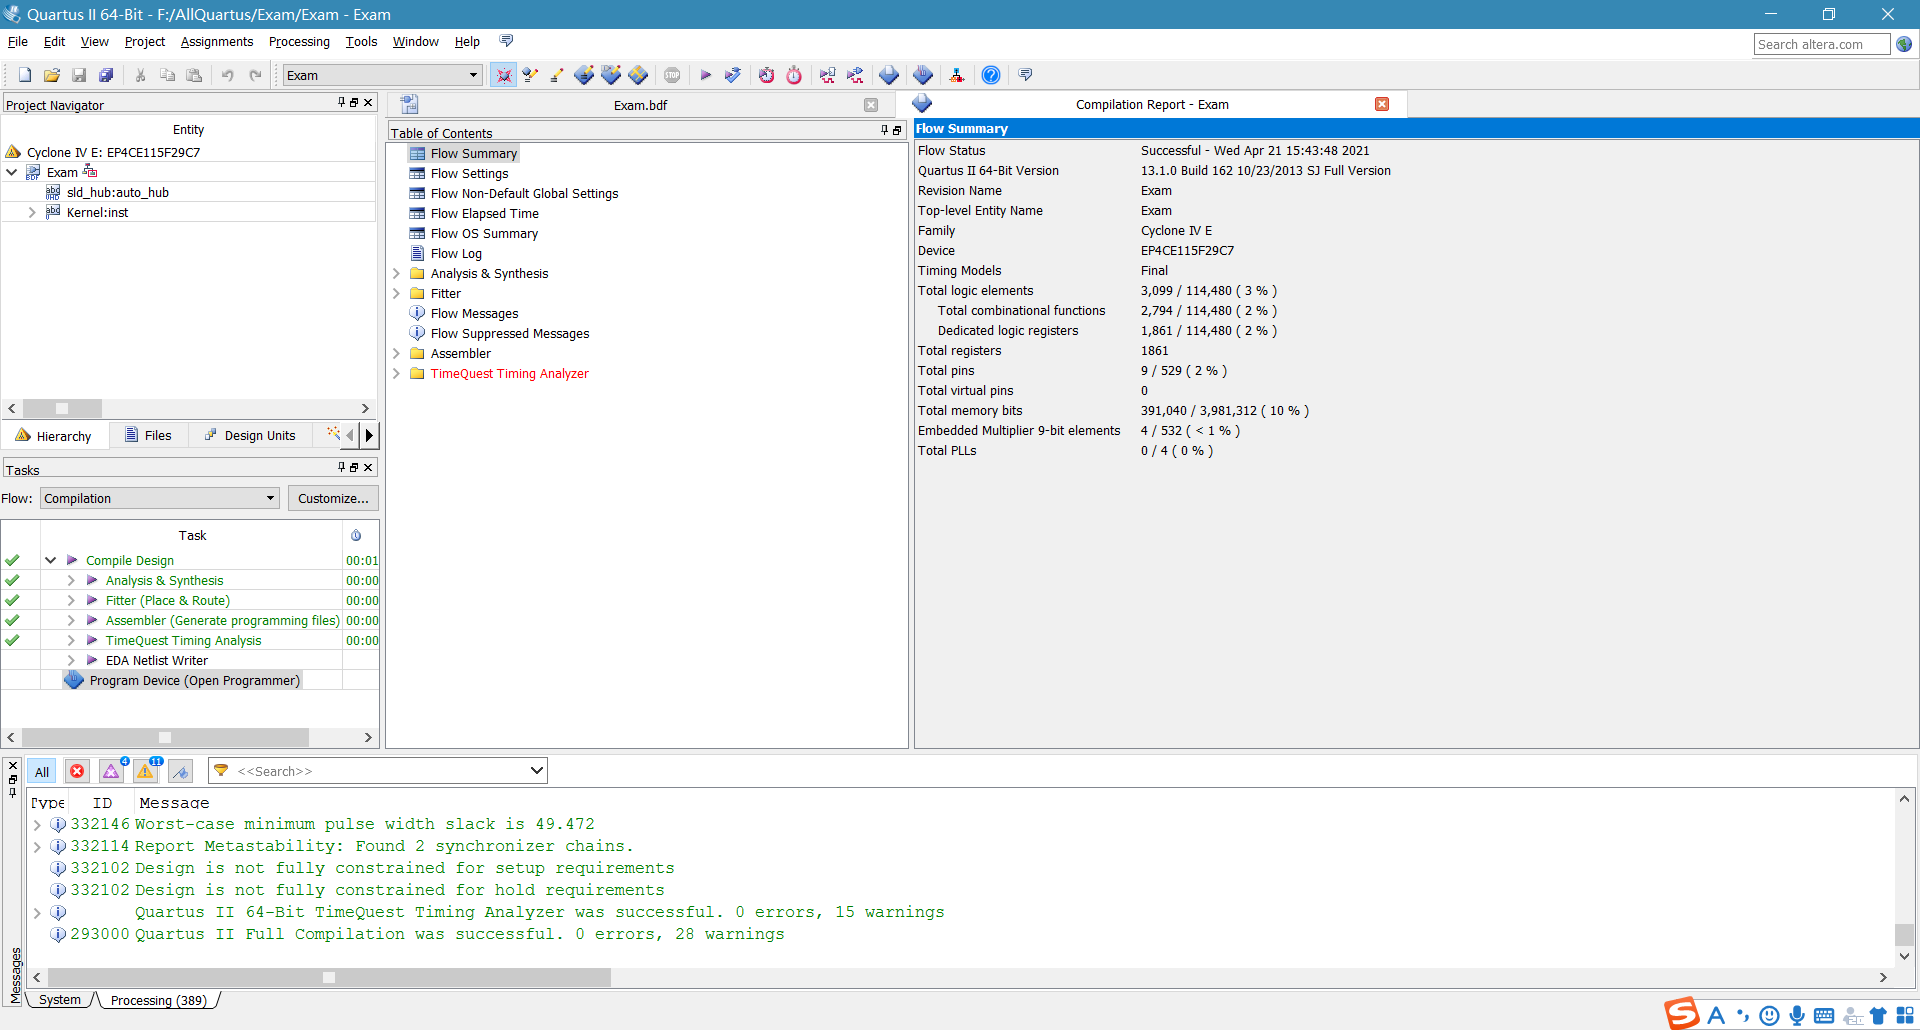Viewport: 1920px width, 1030px height.
Task: Click the Compilation Report toolbar icon
Action: (889, 75)
